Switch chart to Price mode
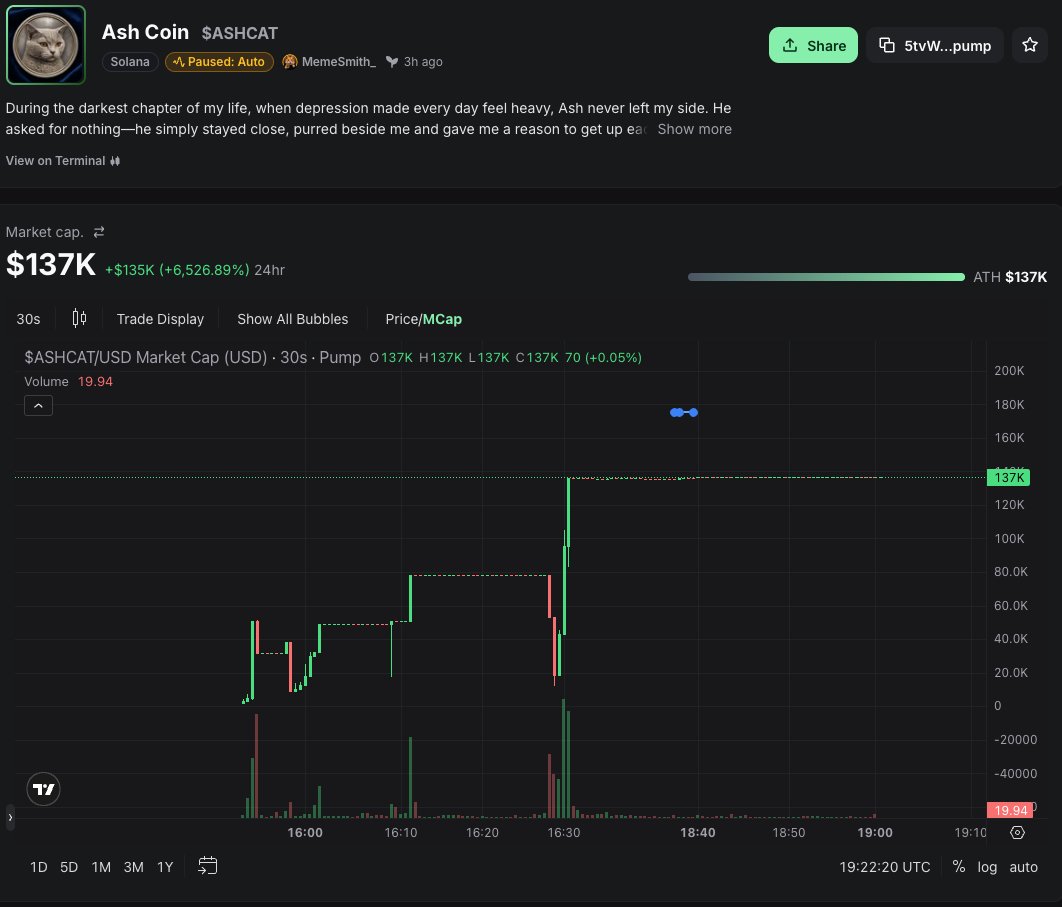Viewport: 1062px width, 907px height. click(402, 319)
